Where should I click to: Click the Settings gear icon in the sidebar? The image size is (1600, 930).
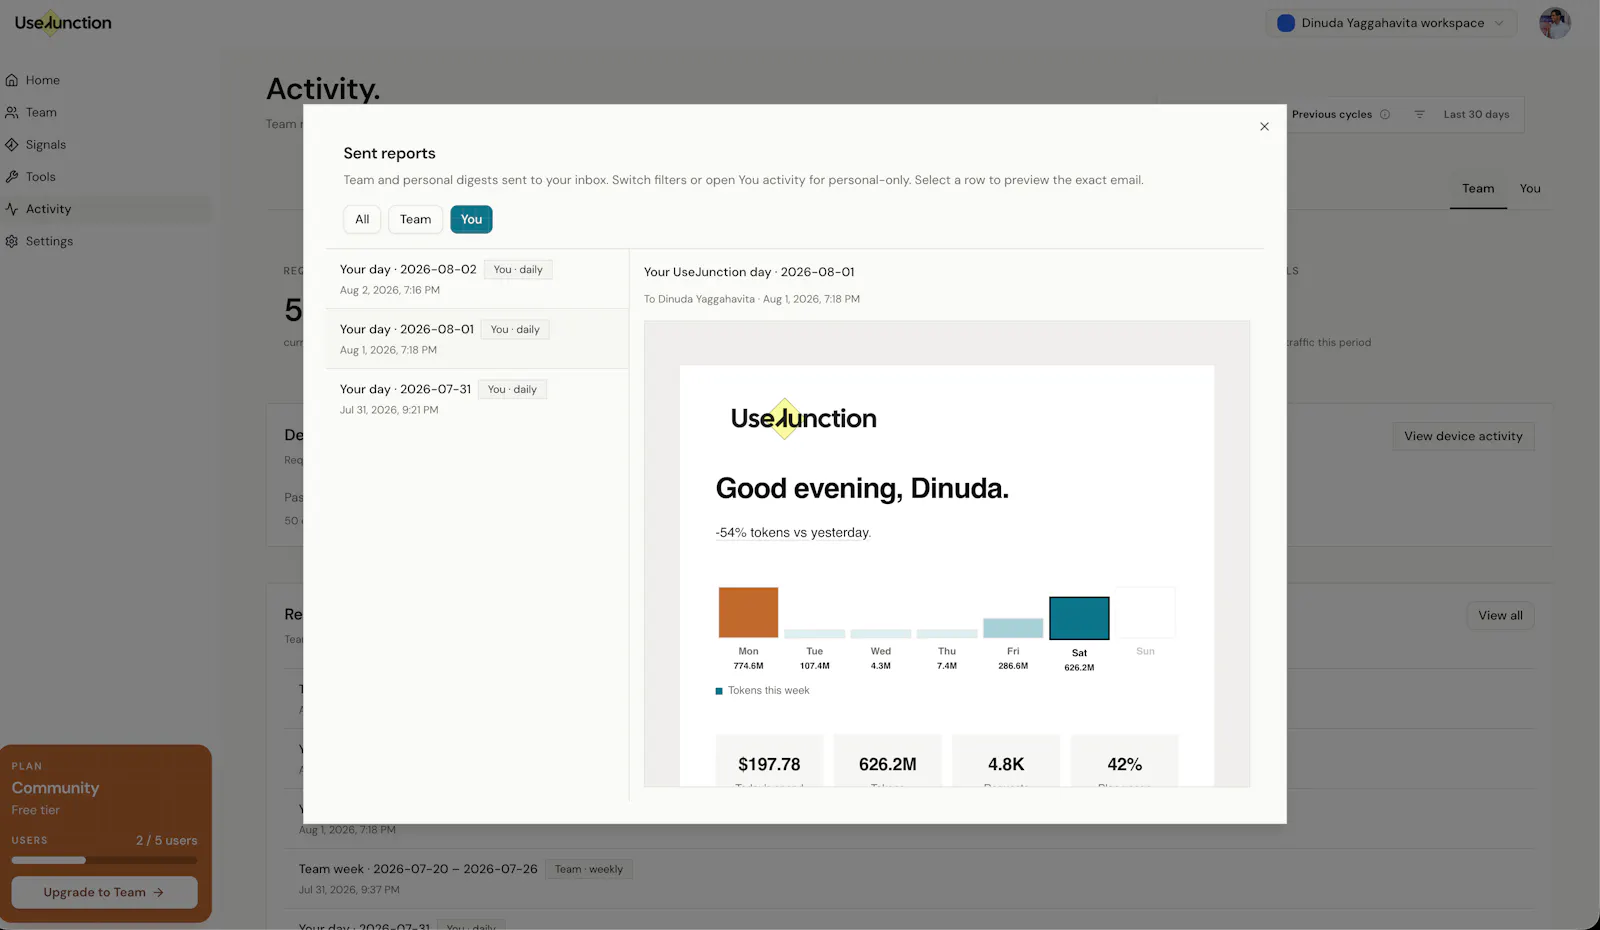(12, 241)
